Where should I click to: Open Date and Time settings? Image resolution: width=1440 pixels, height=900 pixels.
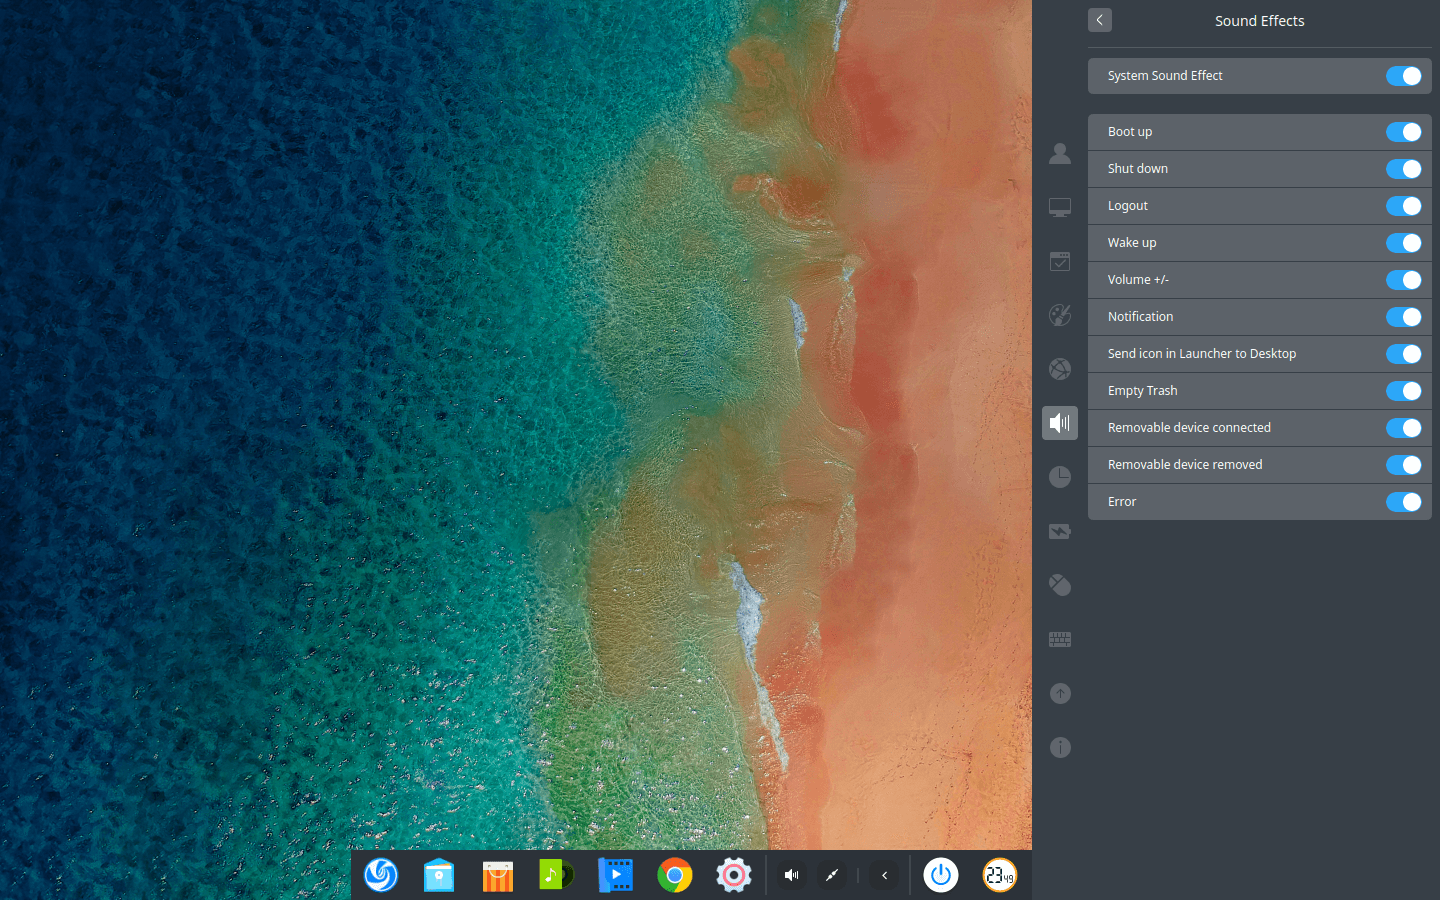coord(1060,477)
